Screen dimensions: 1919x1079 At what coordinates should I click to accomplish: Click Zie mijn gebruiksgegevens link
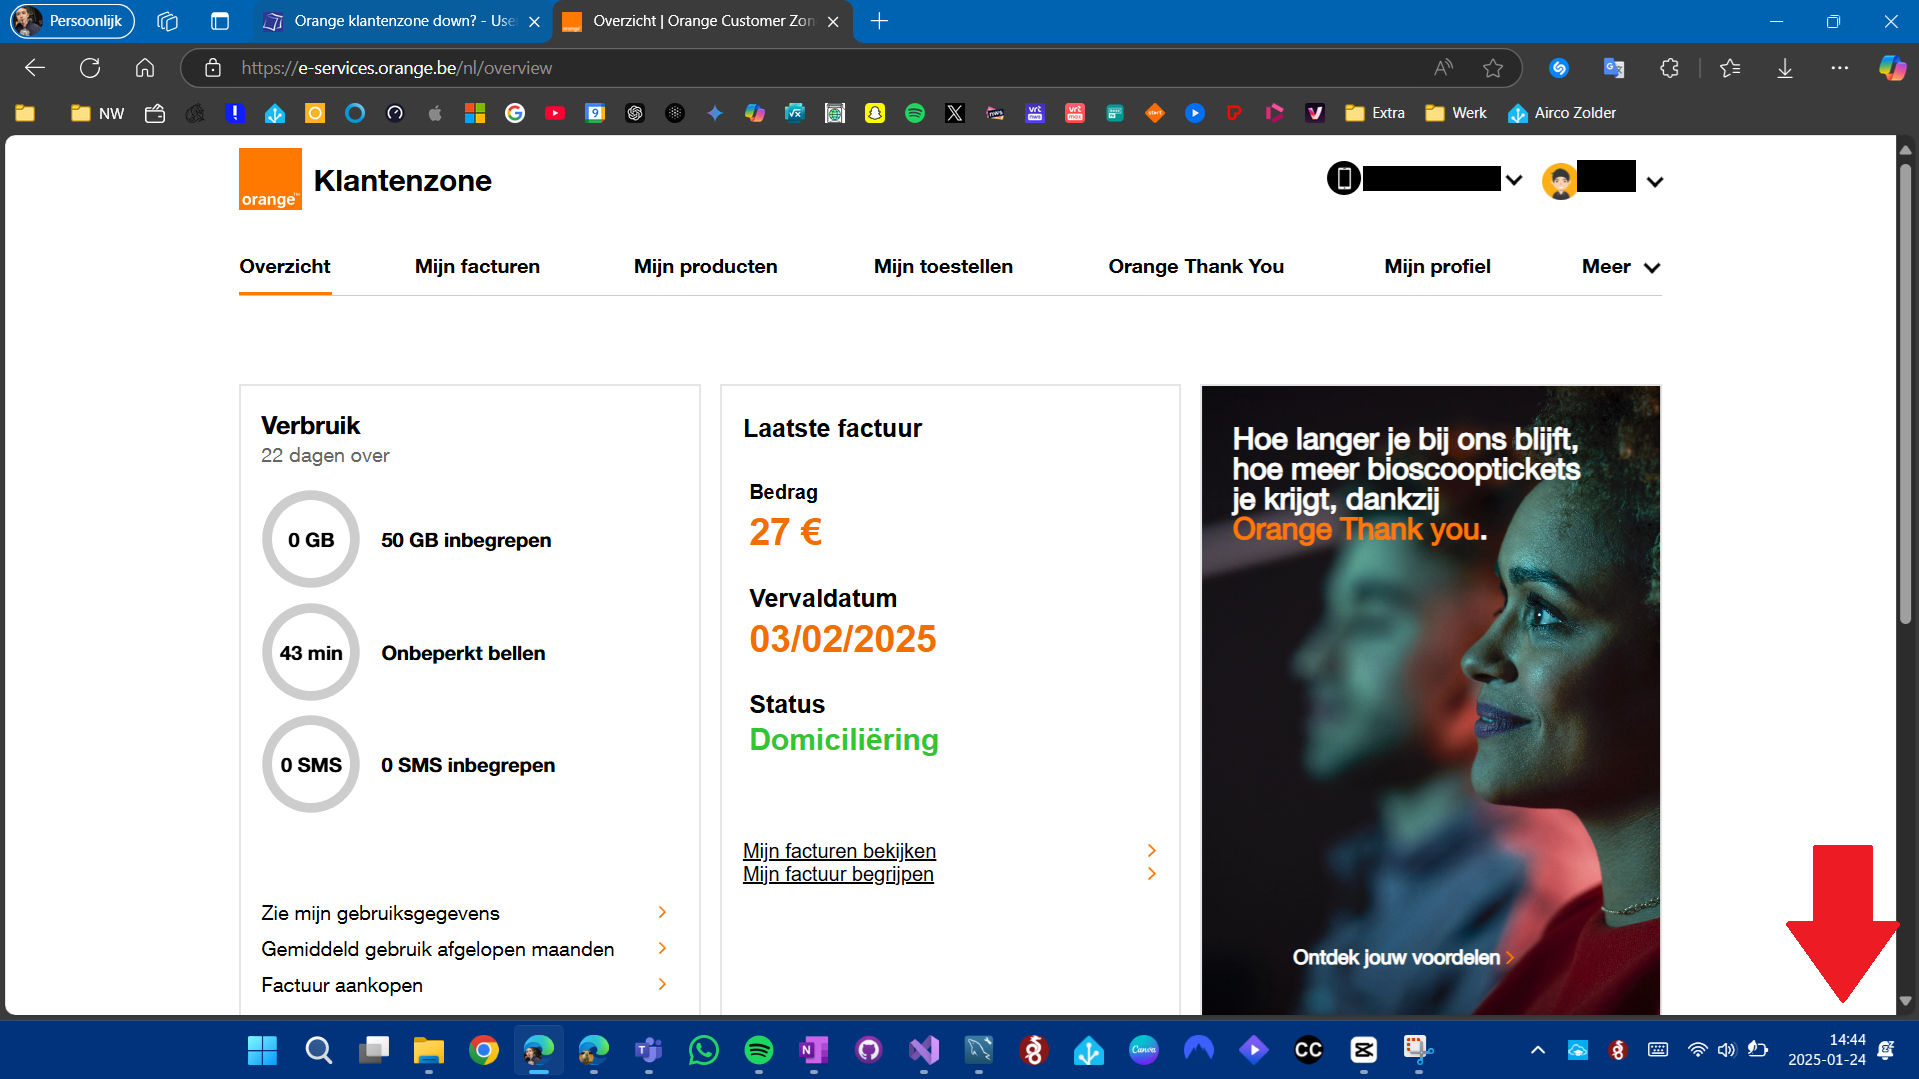[x=380, y=913]
